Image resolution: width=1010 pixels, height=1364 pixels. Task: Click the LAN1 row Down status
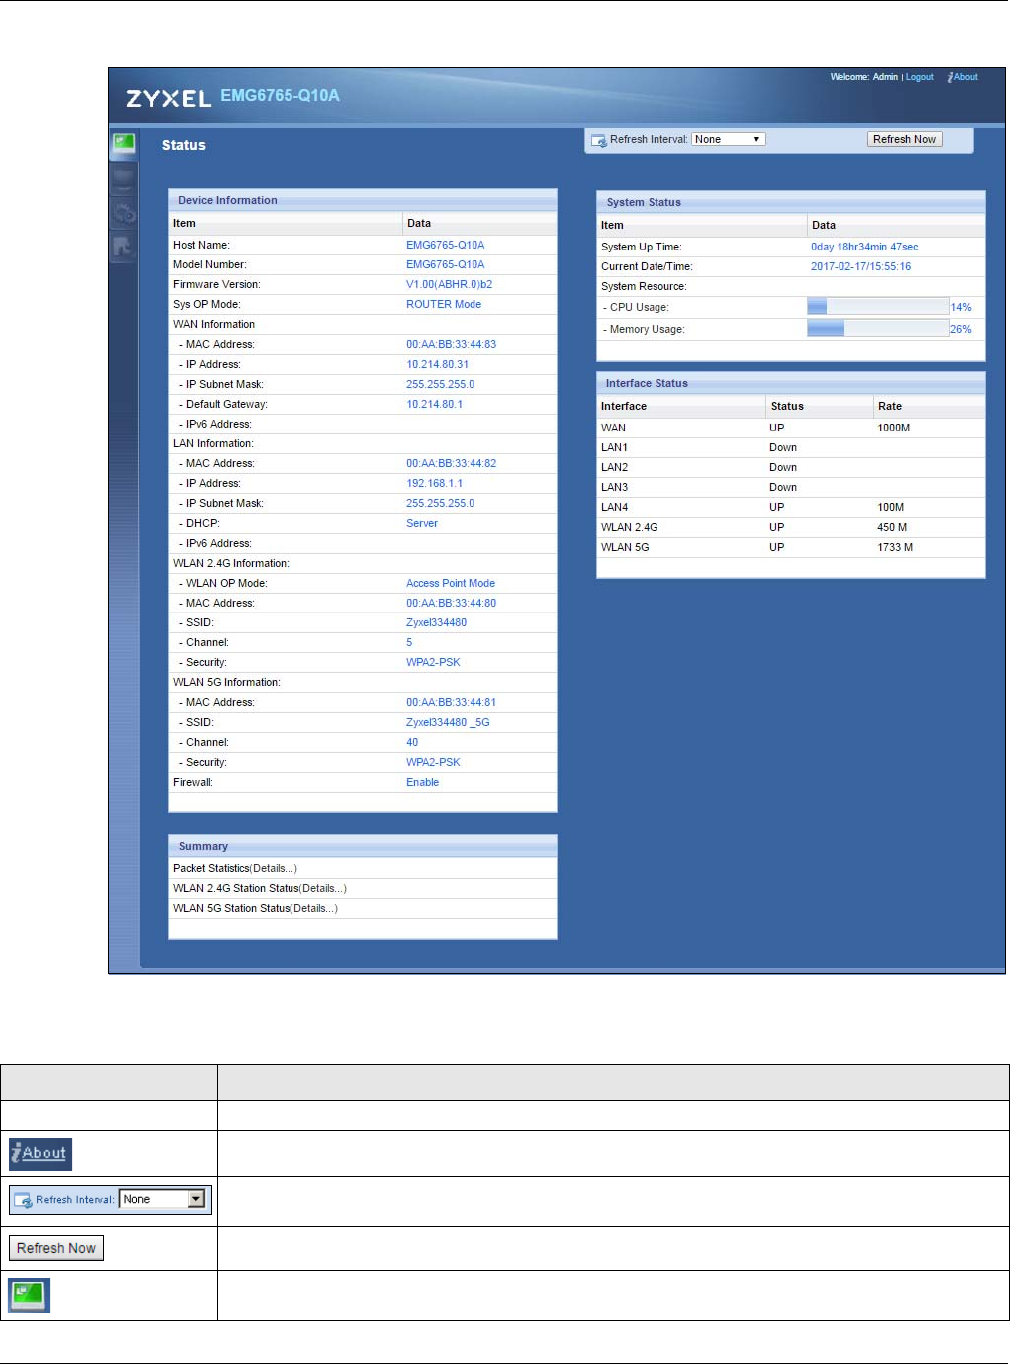[x=783, y=447]
